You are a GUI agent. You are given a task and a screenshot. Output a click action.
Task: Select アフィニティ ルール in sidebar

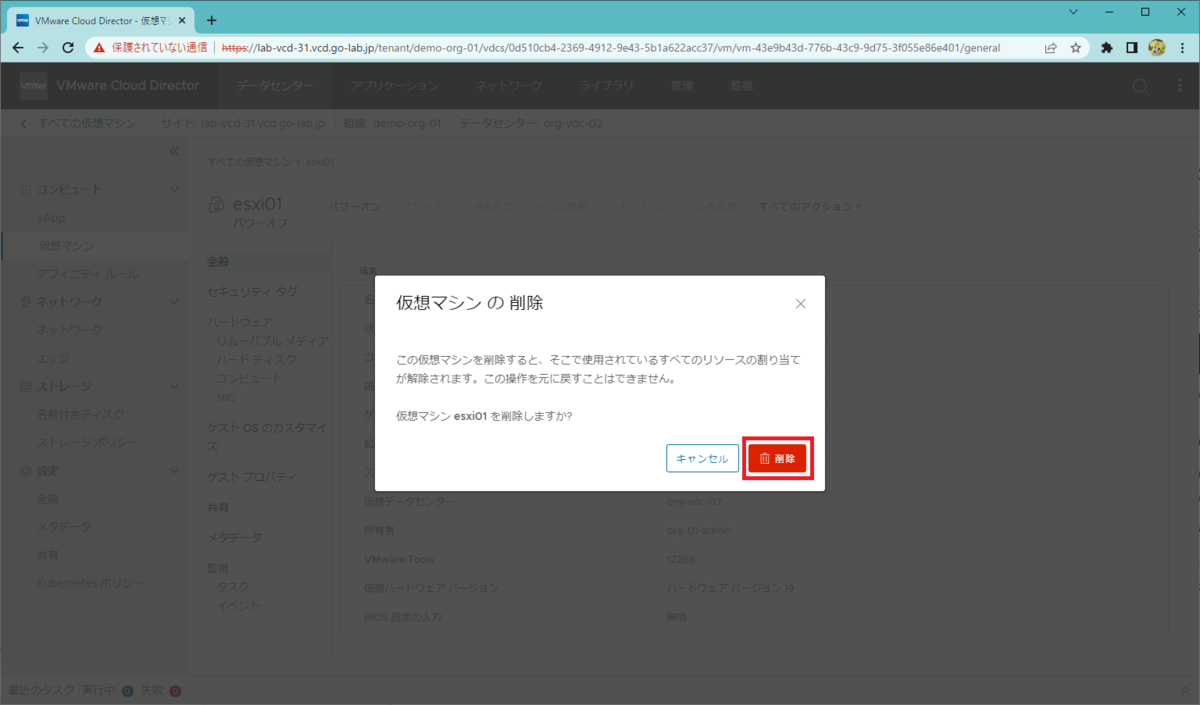click(87, 273)
